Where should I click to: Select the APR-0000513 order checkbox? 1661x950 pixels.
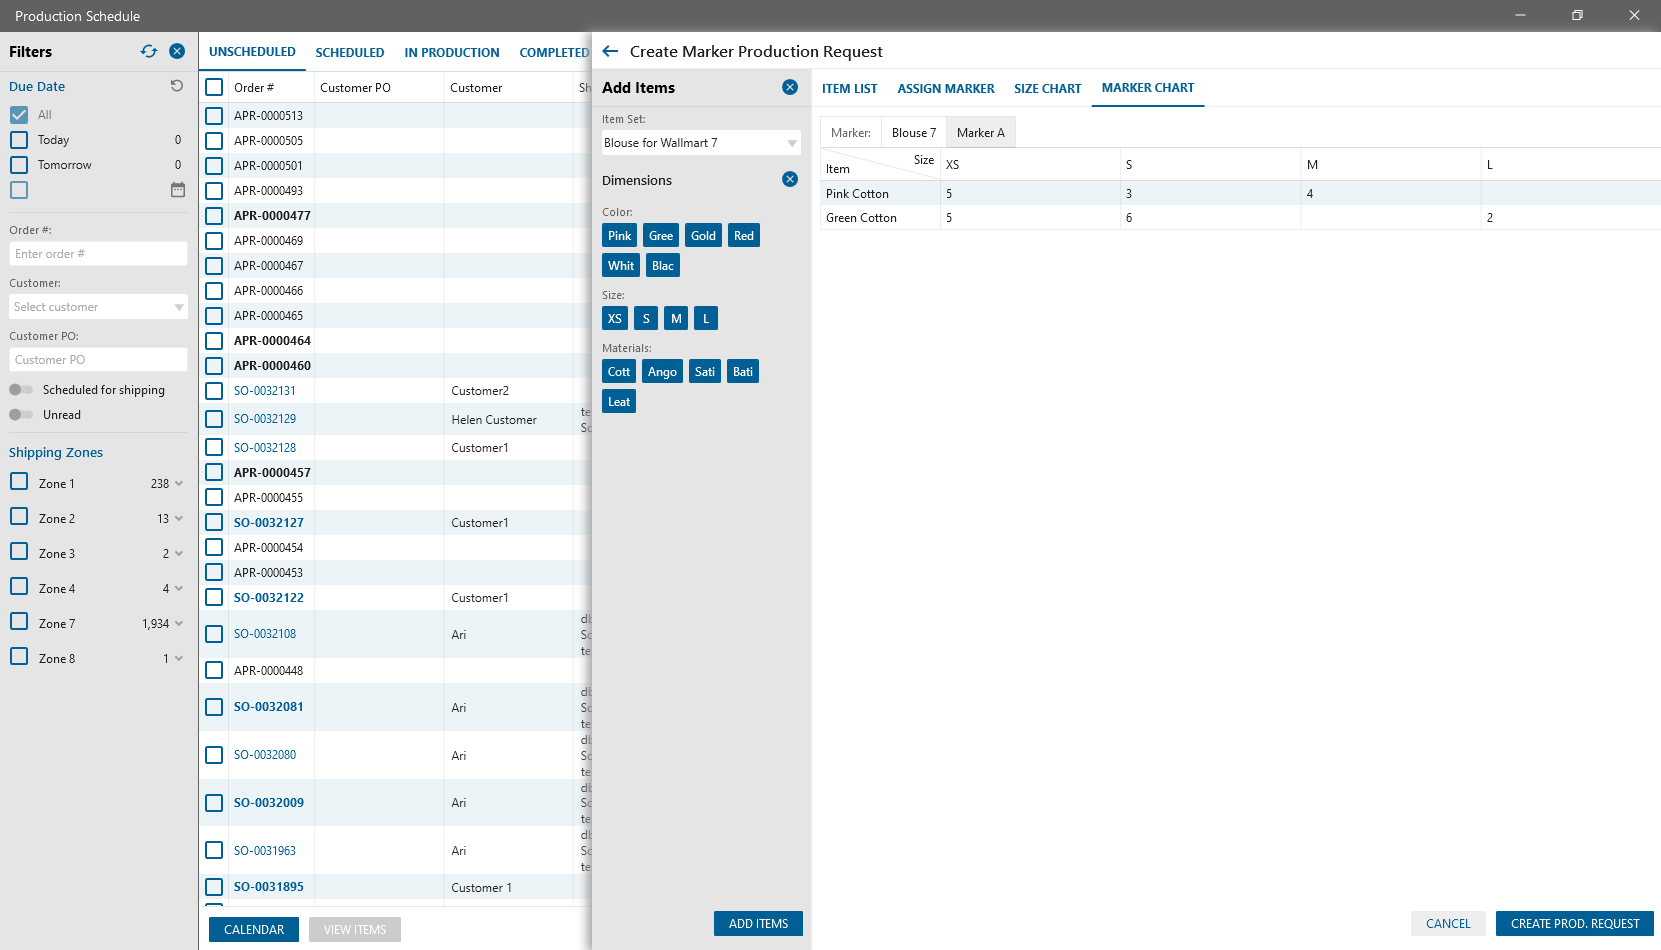(x=214, y=116)
